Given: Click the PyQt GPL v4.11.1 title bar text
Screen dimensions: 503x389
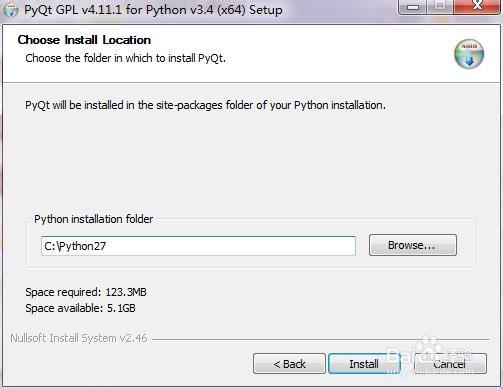Looking at the screenshot, I should tap(153, 10).
